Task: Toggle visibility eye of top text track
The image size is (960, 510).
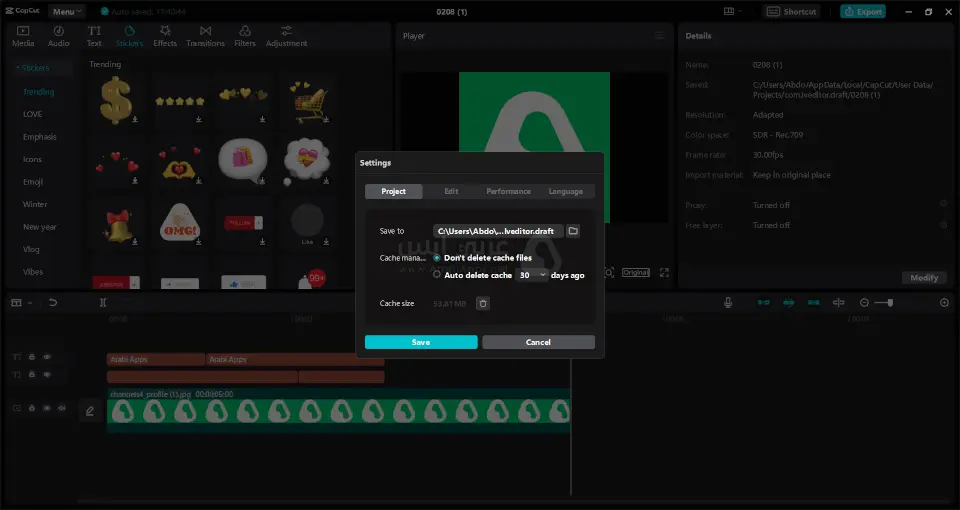Action: click(47, 357)
